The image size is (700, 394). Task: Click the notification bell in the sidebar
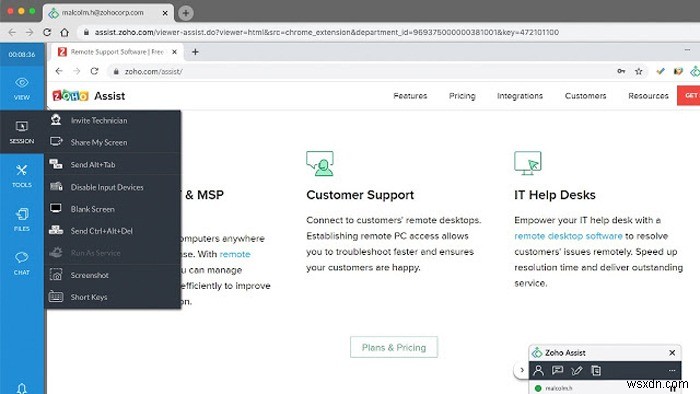coord(21,388)
